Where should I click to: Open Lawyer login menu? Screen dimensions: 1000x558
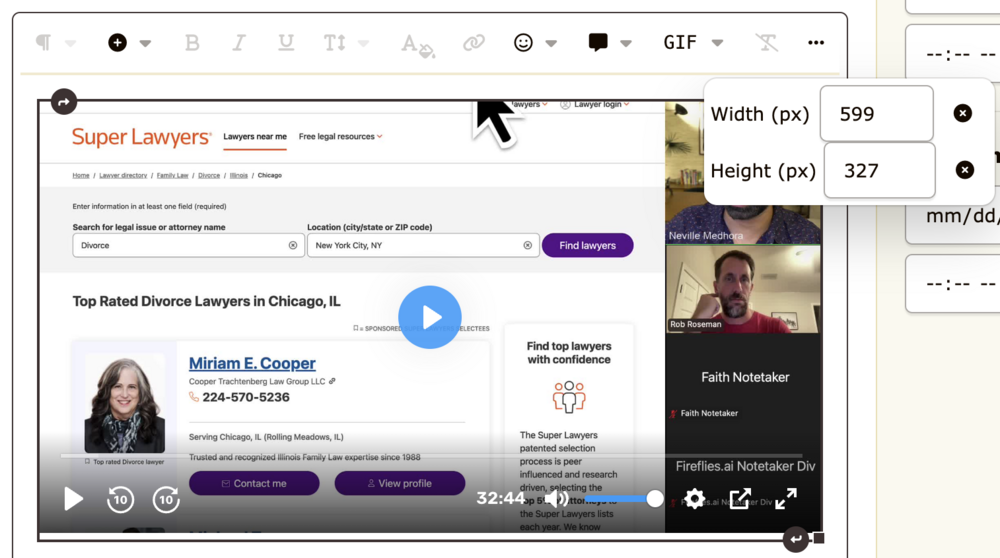click(595, 104)
